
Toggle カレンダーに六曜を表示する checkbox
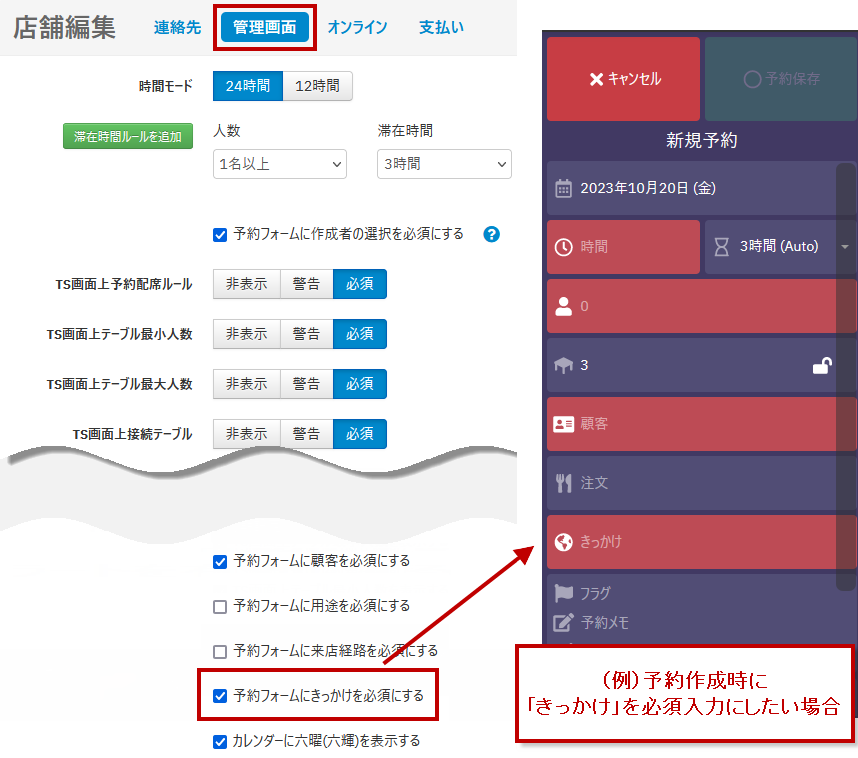coord(220,741)
